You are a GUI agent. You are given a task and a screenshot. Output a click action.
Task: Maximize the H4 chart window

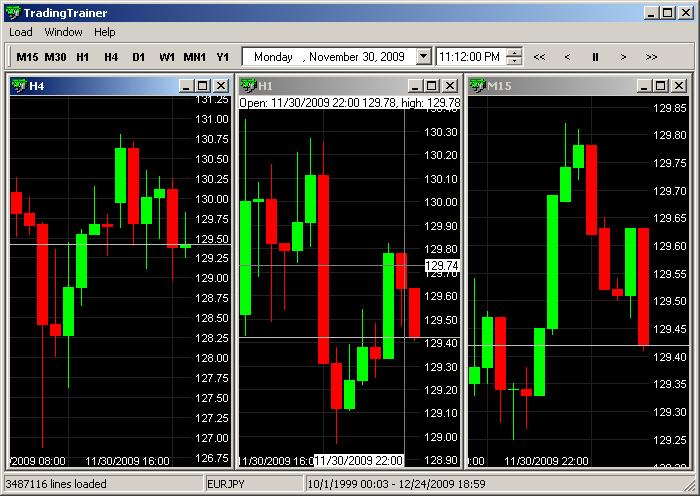(x=202, y=86)
